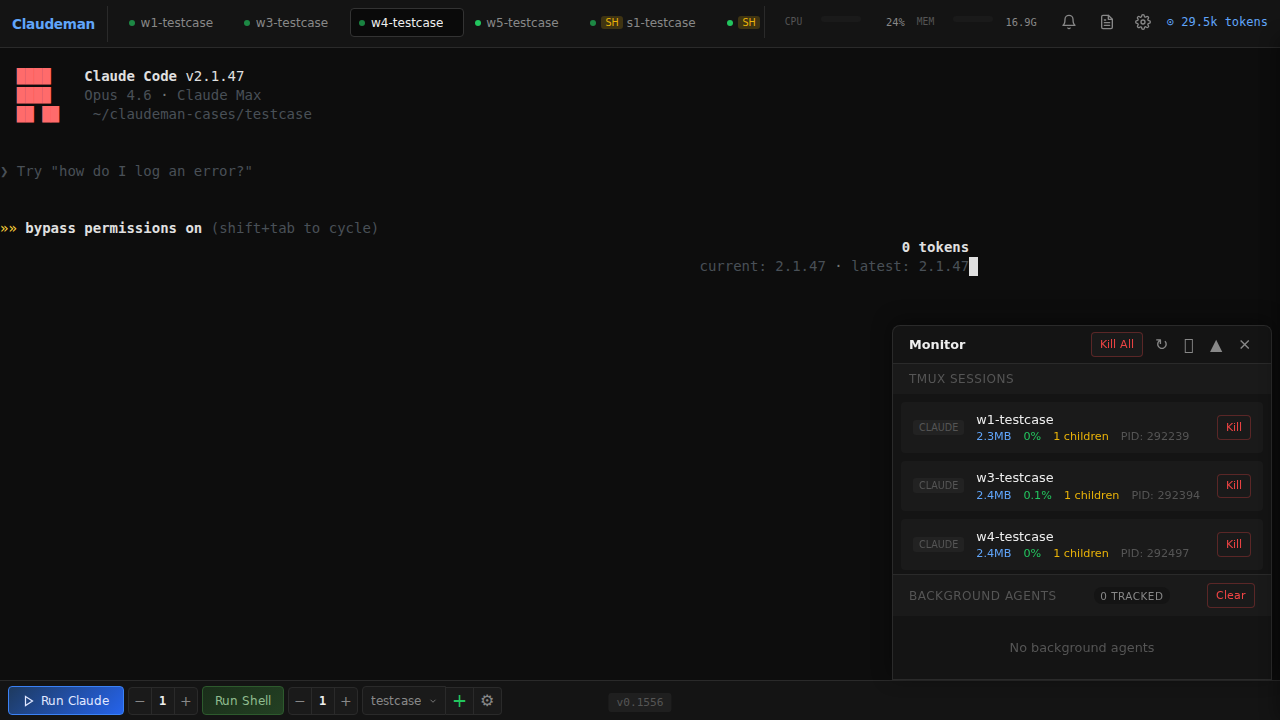Select the w4-testcase tab
The height and width of the screenshot is (720, 1280).
(407, 22)
